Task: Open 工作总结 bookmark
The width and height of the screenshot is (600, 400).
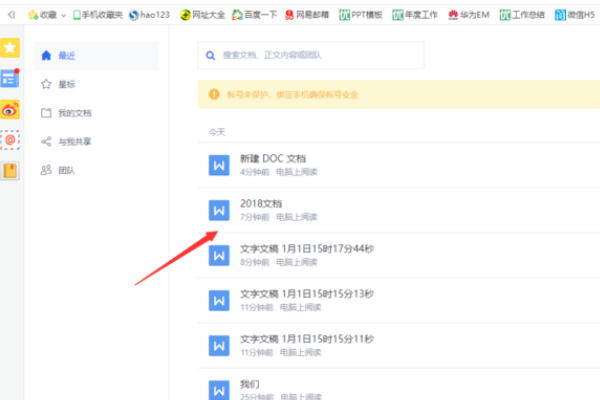Action: (x=522, y=15)
